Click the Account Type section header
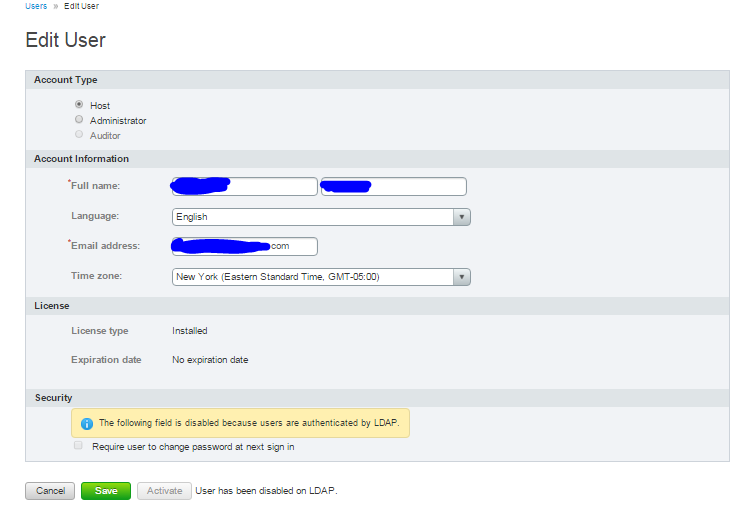Viewport: 755px width, 509px height. coord(66,80)
